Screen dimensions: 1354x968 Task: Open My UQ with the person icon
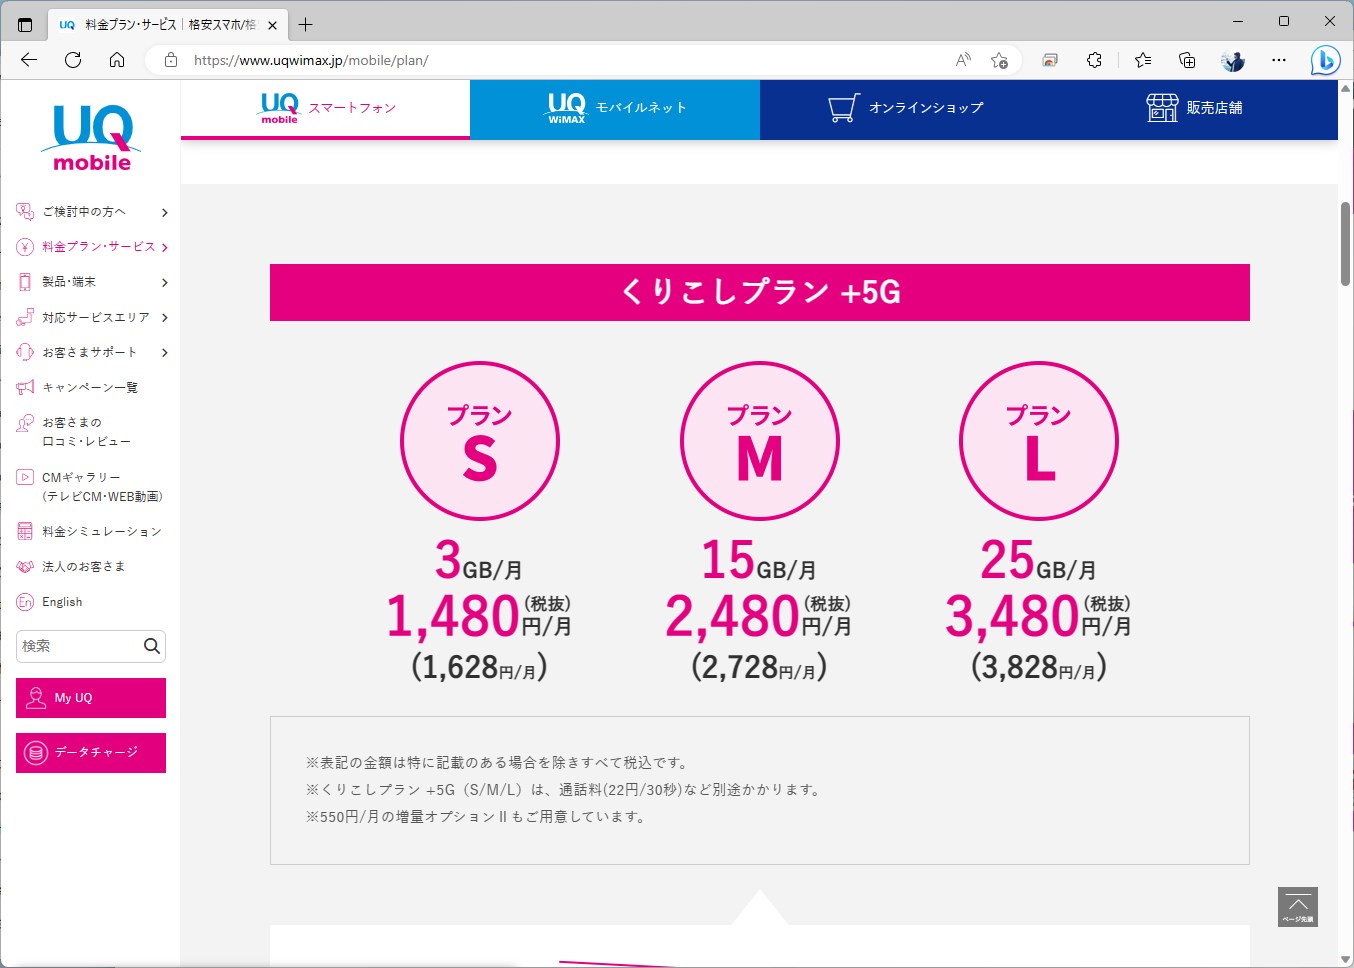[35, 697]
